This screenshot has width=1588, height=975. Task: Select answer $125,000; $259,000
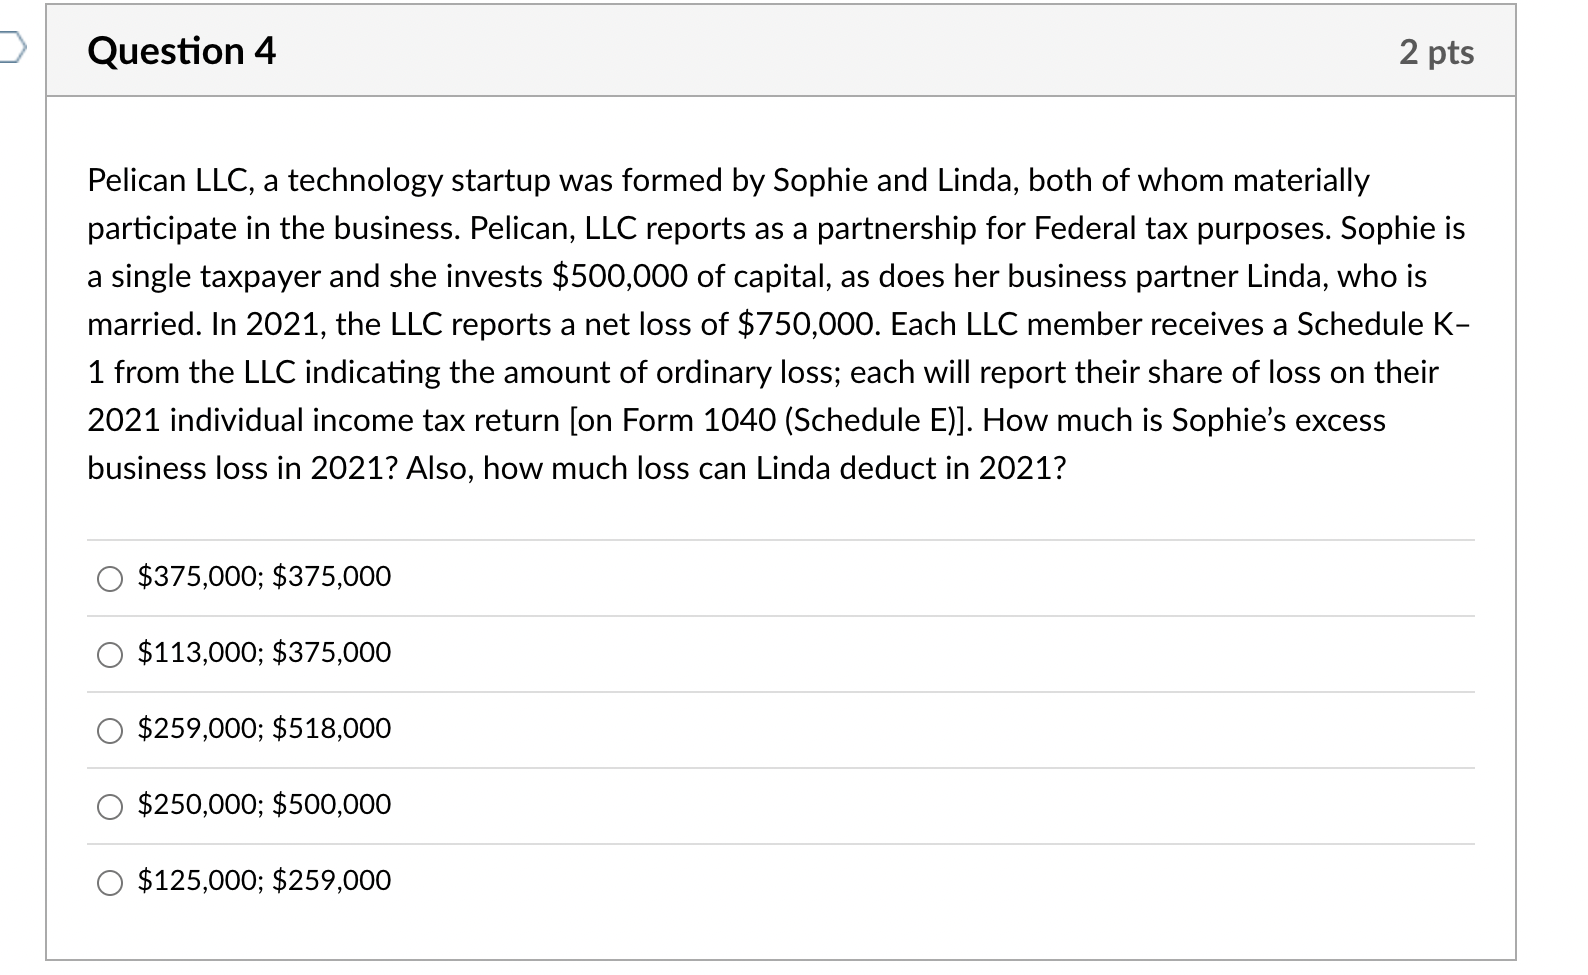tap(265, 881)
